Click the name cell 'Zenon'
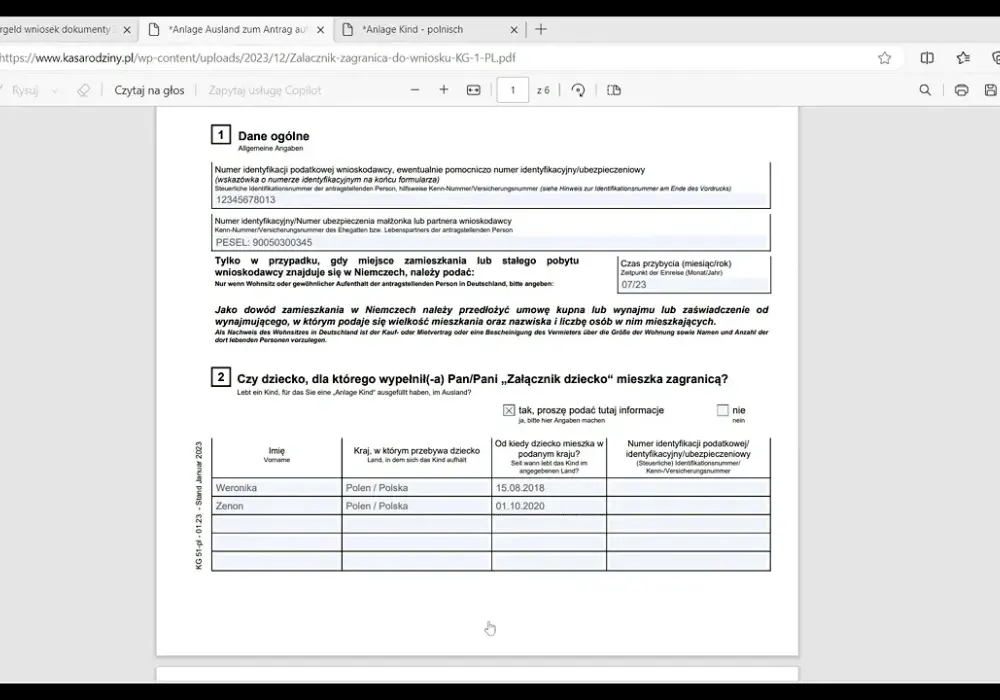 (x=277, y=506)
